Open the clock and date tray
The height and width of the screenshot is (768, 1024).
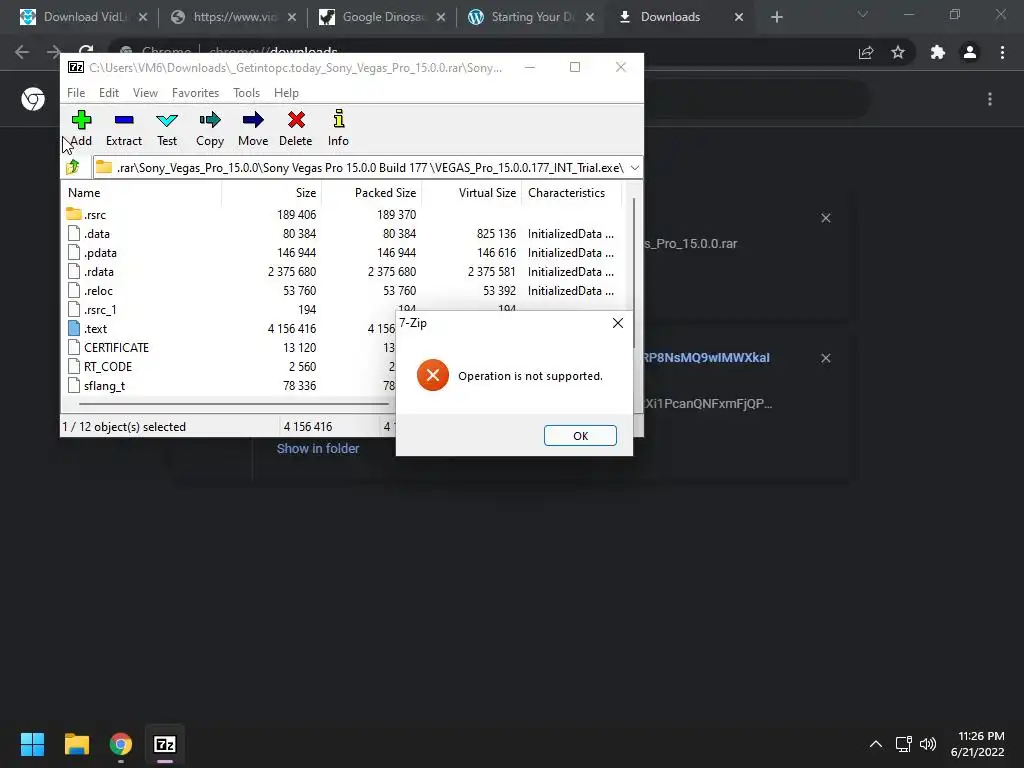pos(978,744)
